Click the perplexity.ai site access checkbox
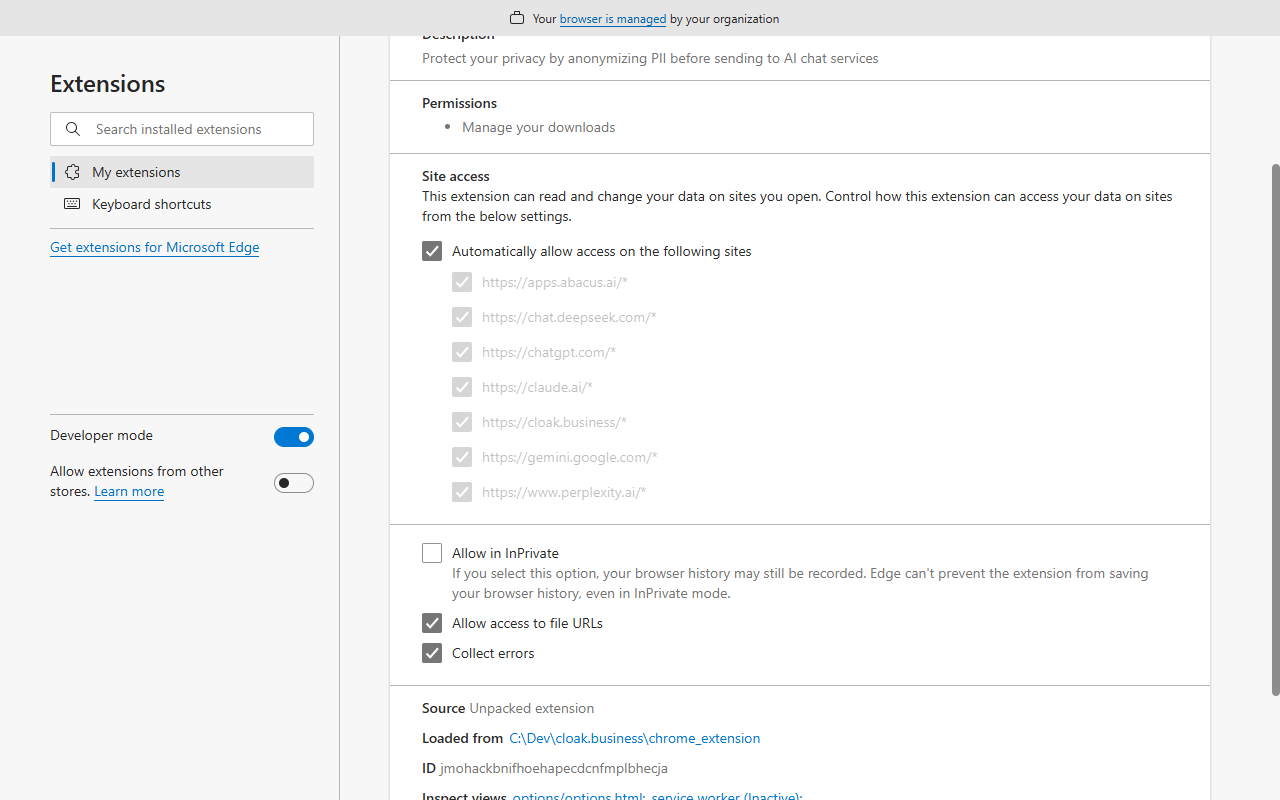1280x800 pixels. [x=462, y=492]
